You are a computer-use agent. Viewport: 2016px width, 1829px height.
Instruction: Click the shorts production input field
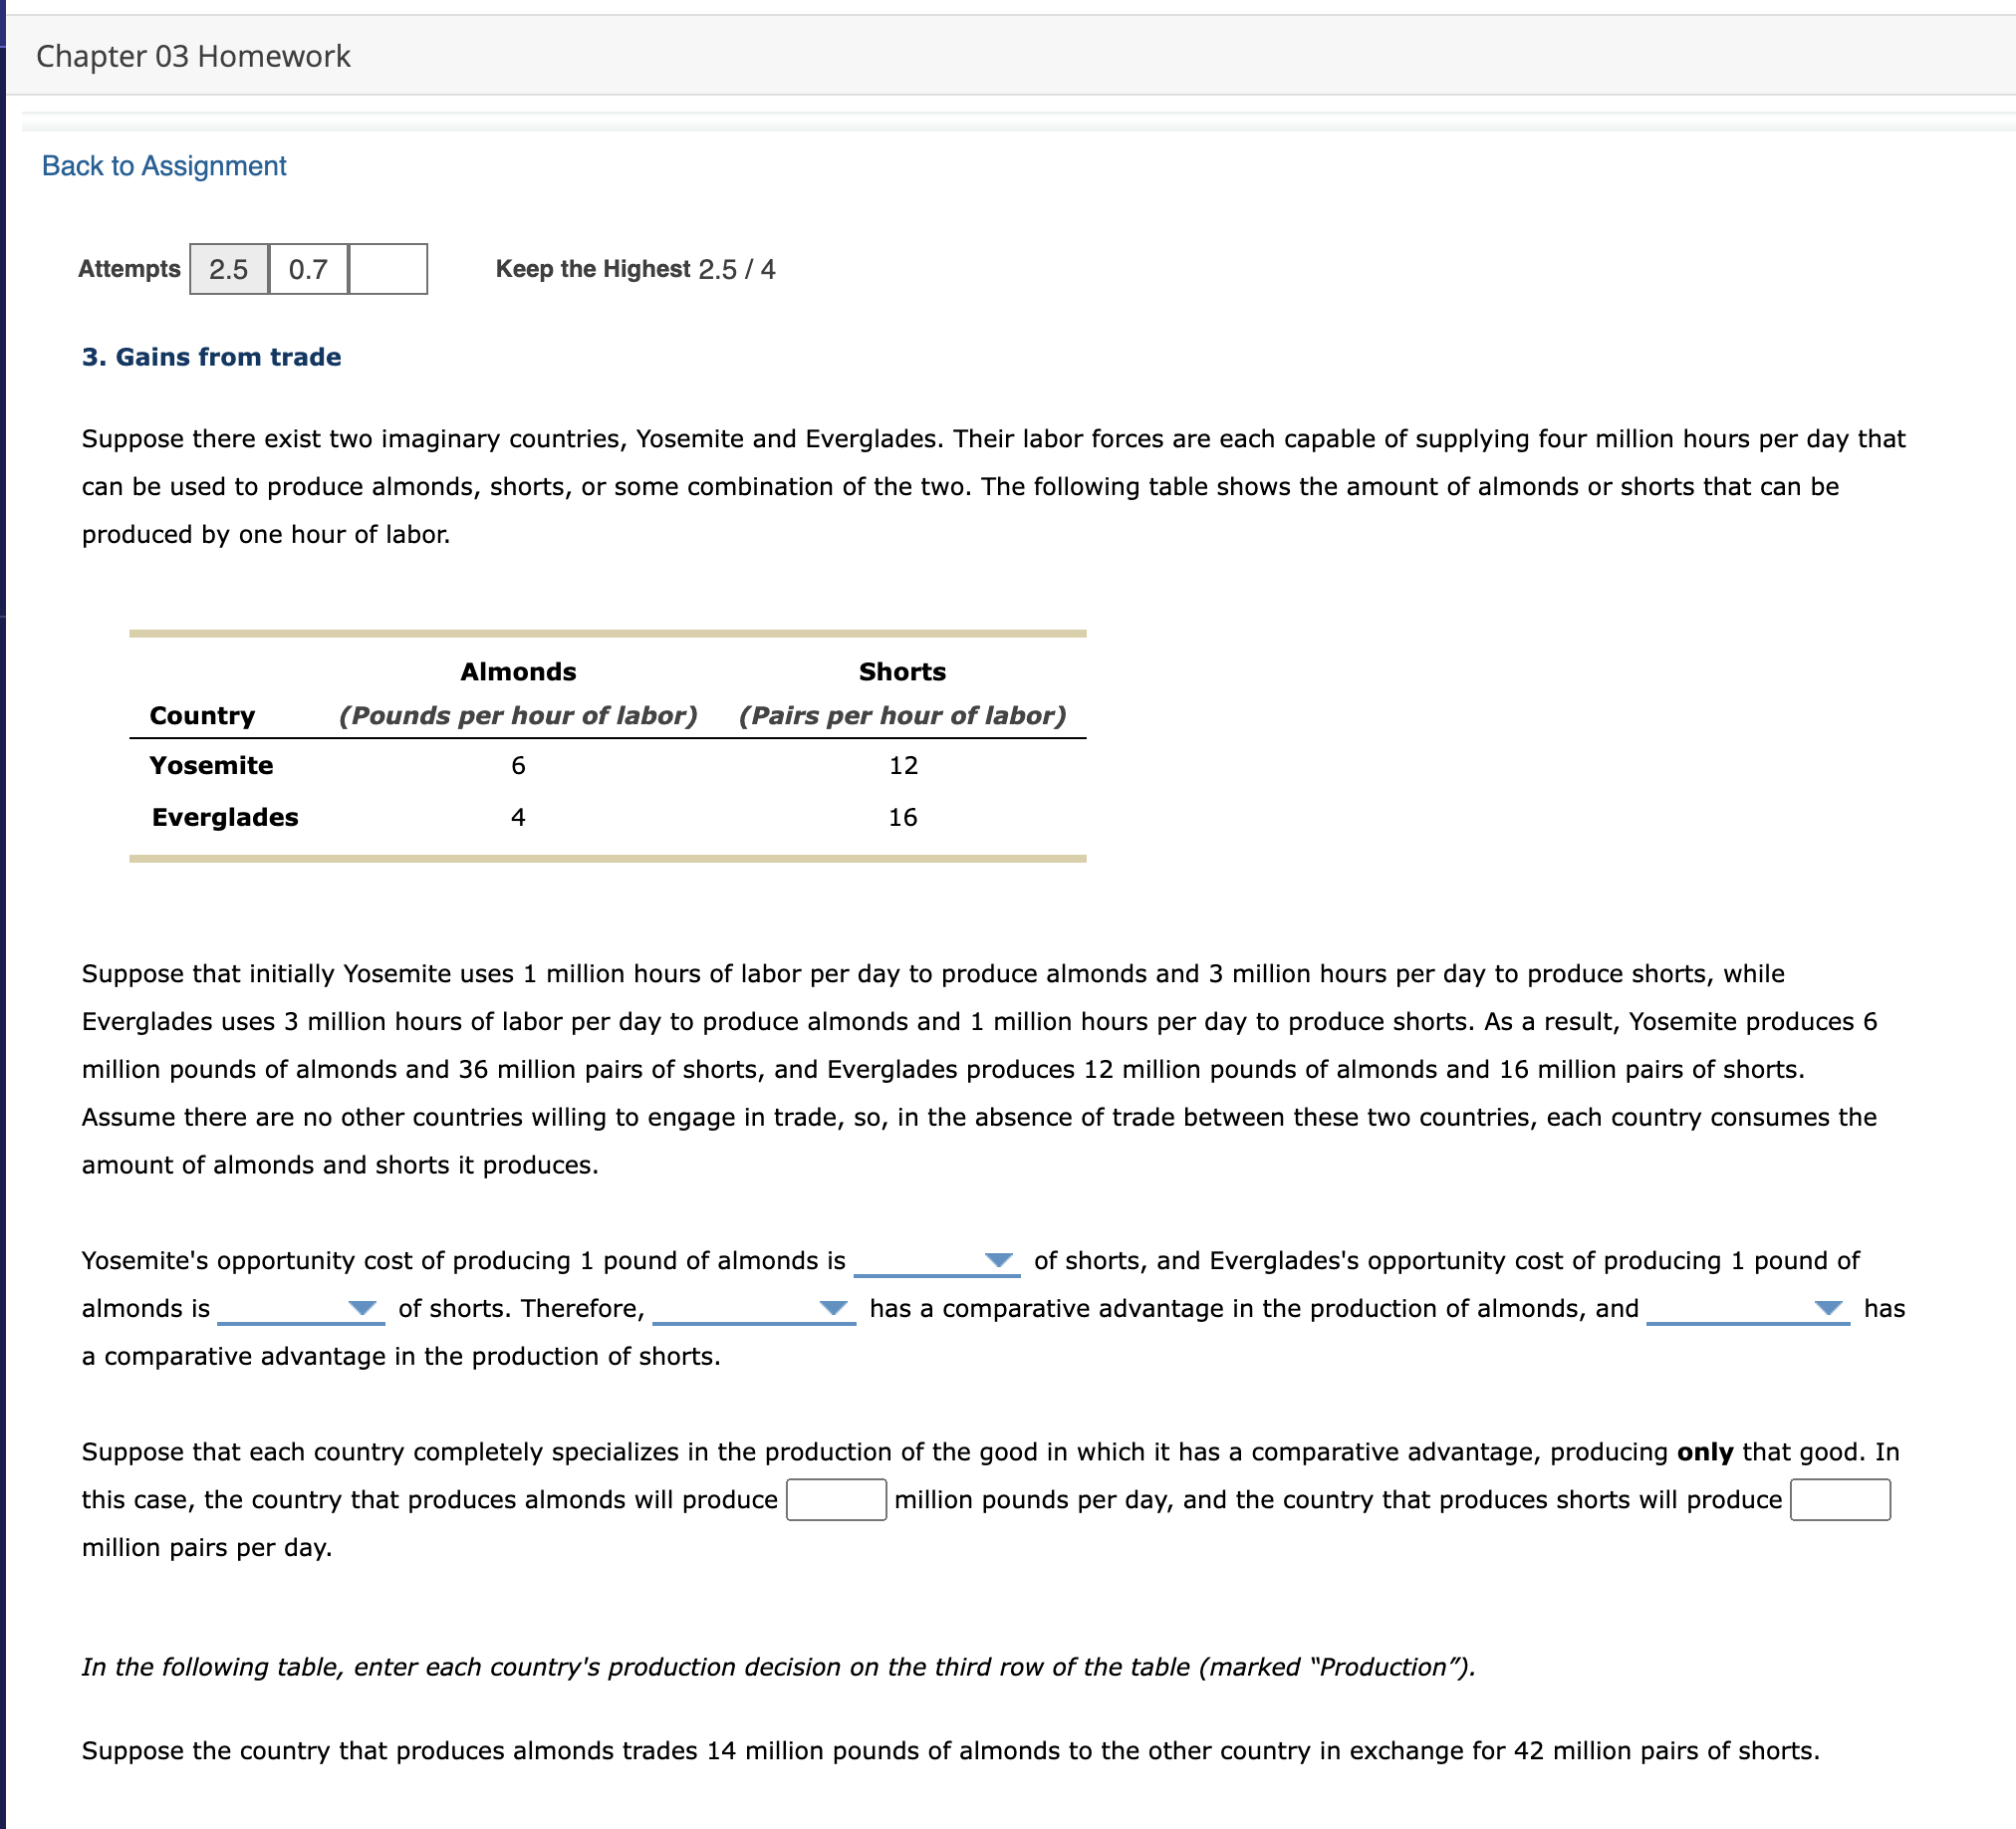(x=1840, y=1499)
